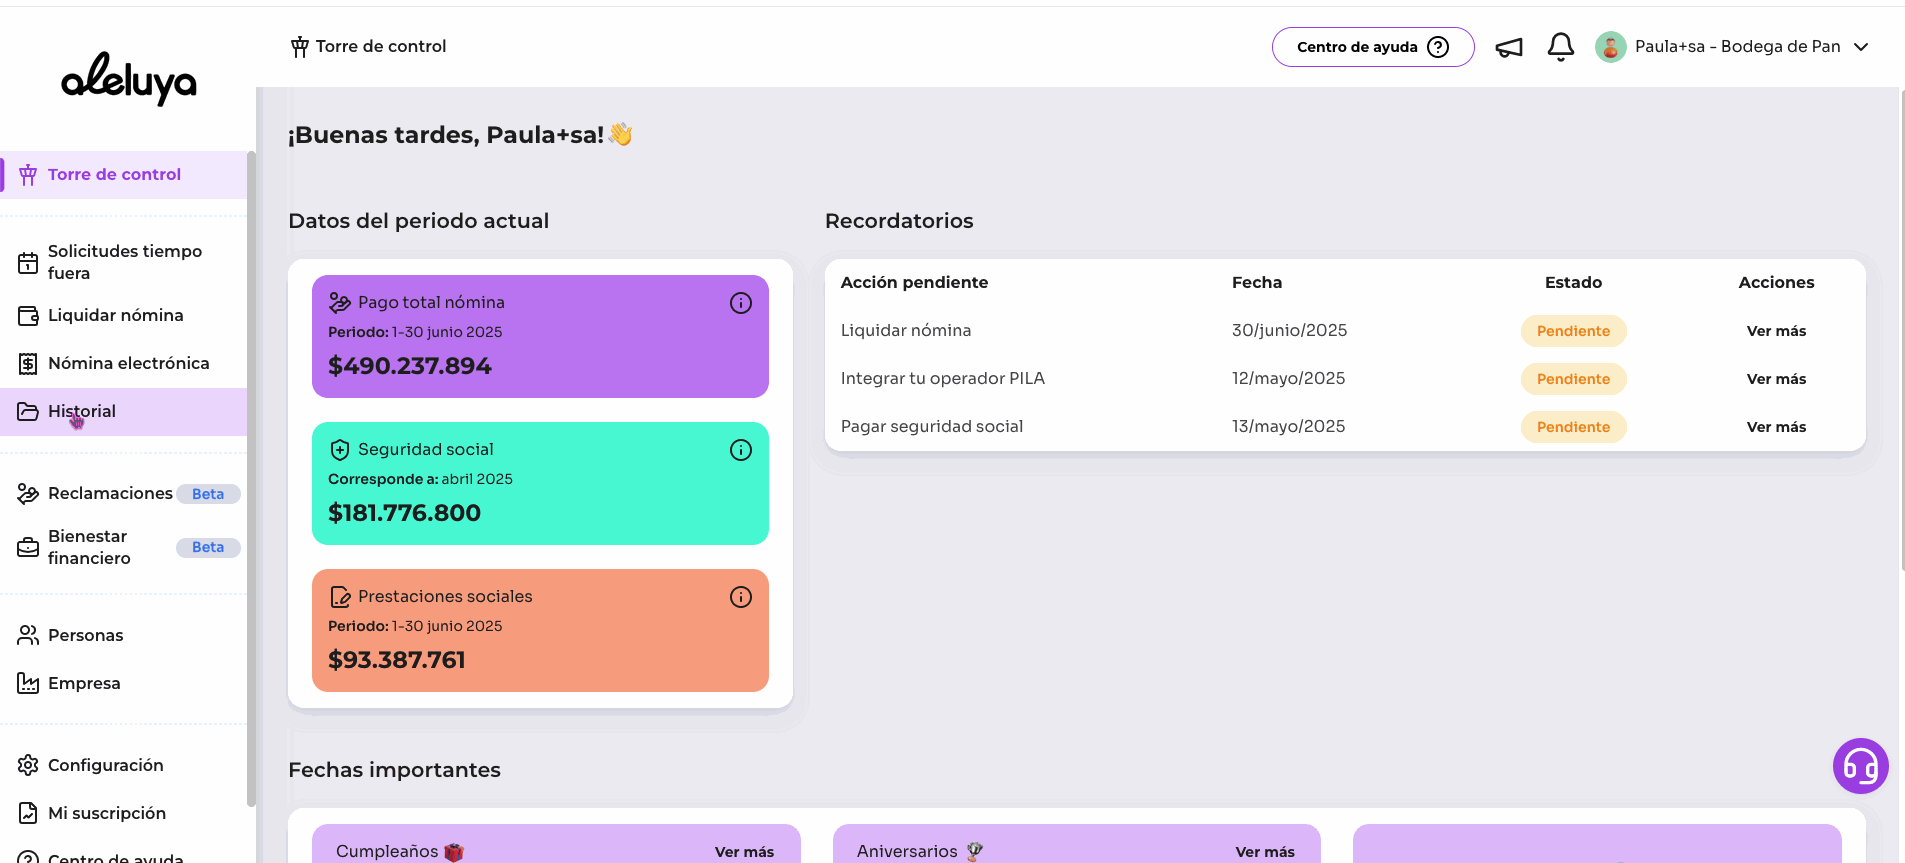Click the announcements megaphone icon
Screen dimensions: 1905x863
click(1508, 47)
